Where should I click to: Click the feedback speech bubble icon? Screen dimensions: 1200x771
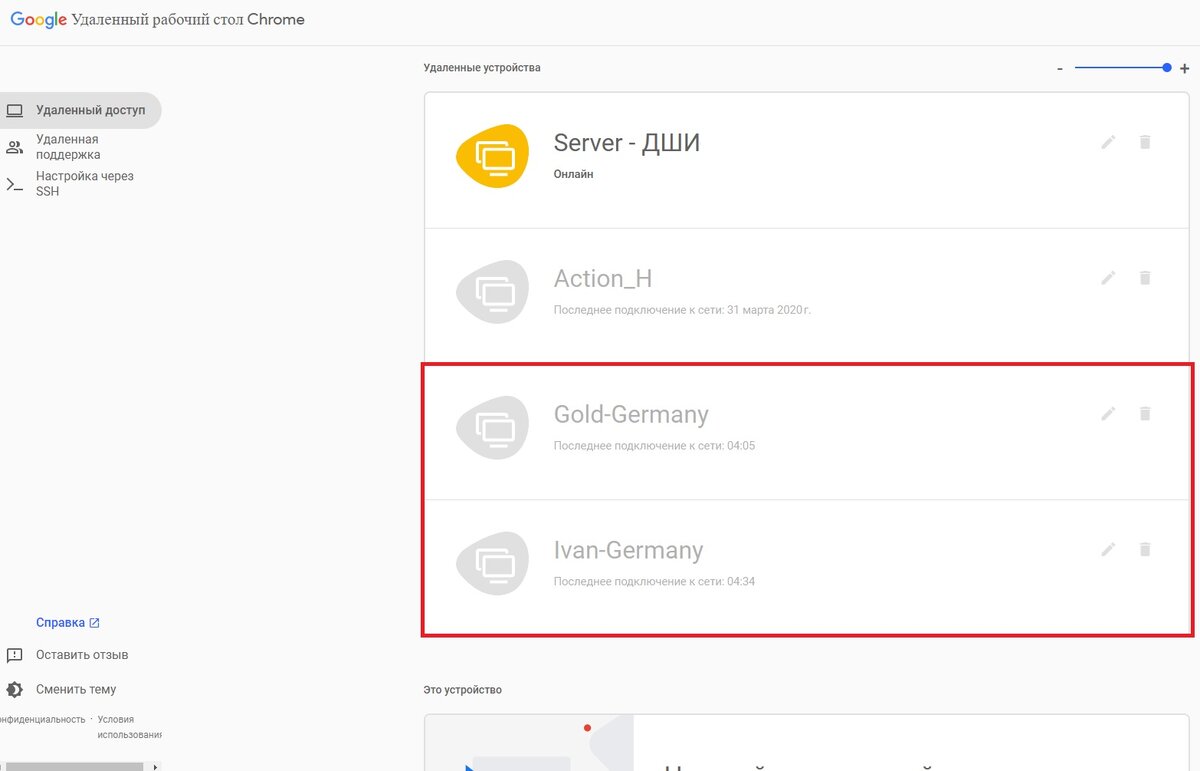(14, 656)
